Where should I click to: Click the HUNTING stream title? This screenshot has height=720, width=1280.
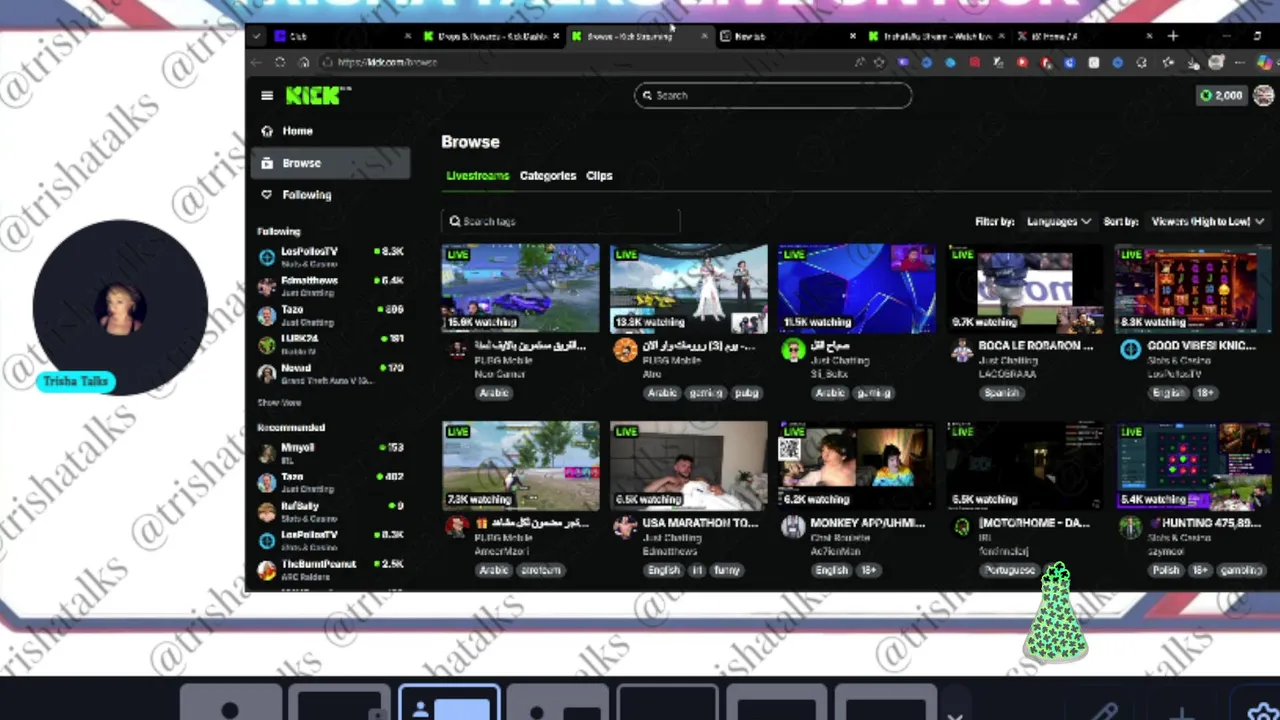[1204, 523]
